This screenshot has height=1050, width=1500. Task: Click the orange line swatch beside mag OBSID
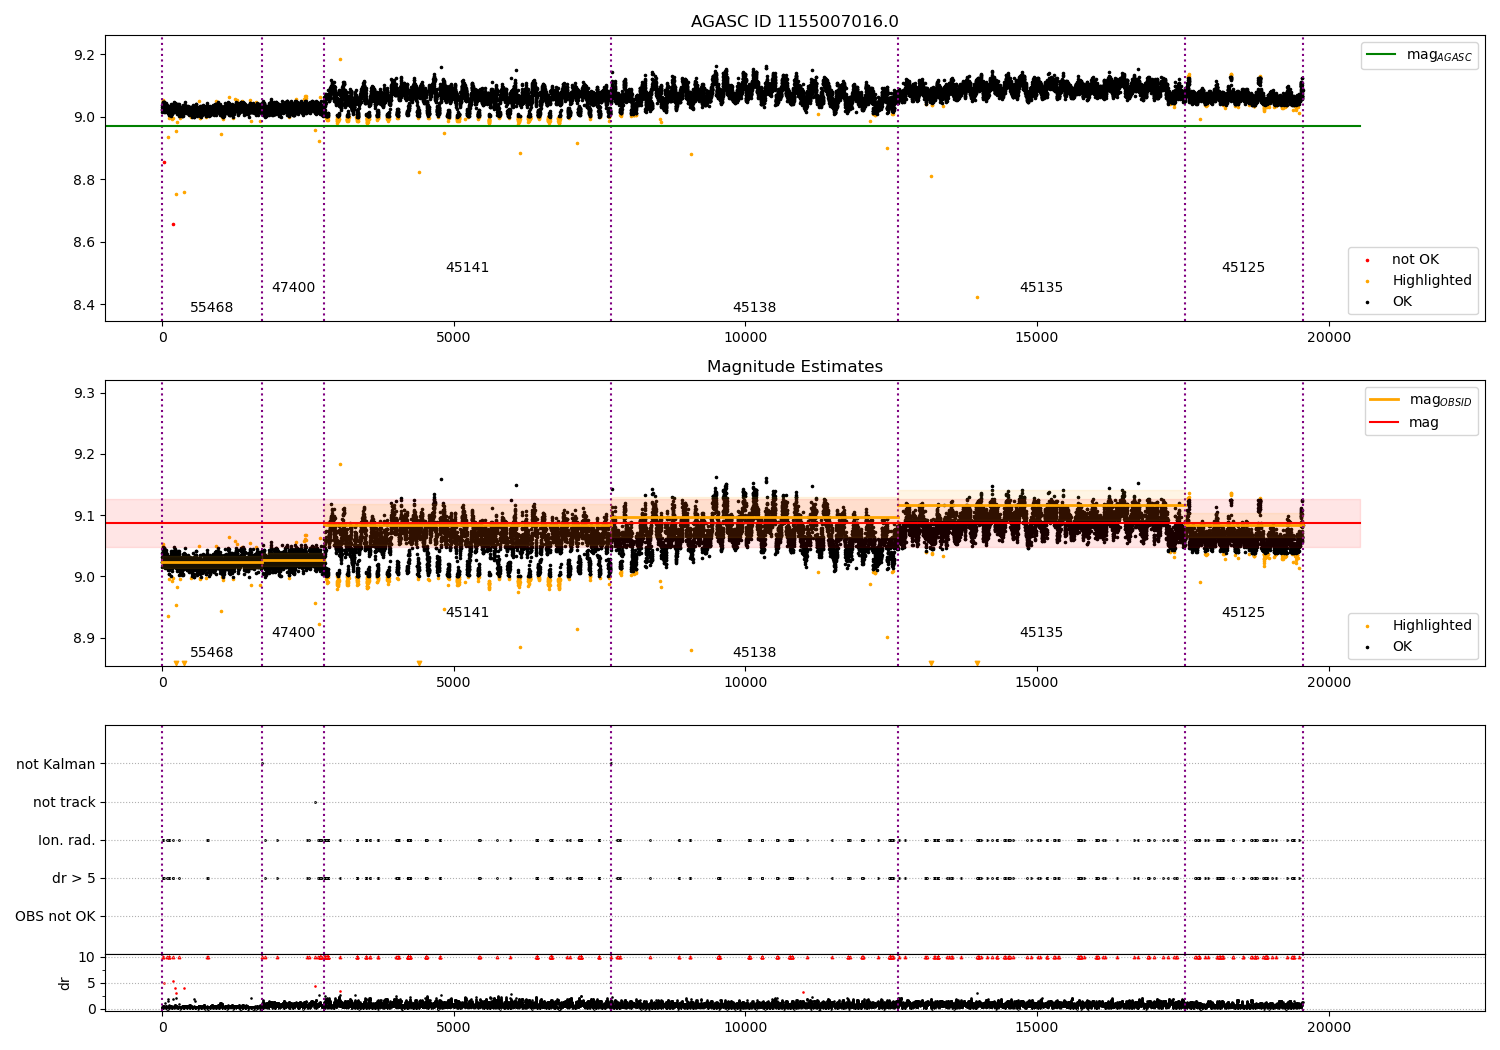coord(1384,400)
